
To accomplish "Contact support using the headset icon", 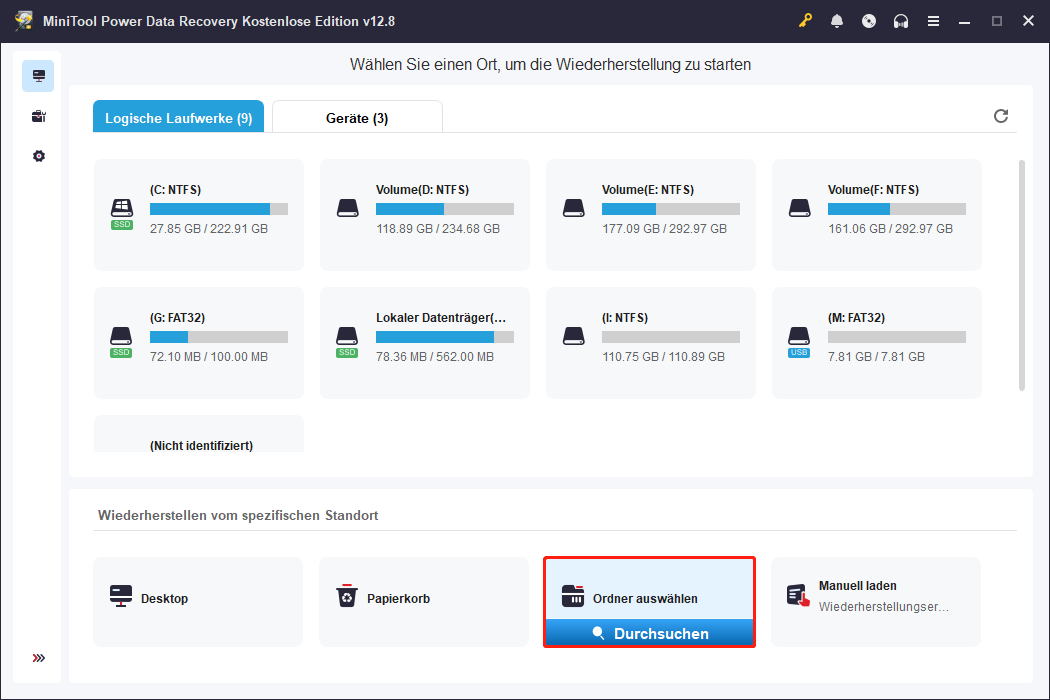I will 901,20.
